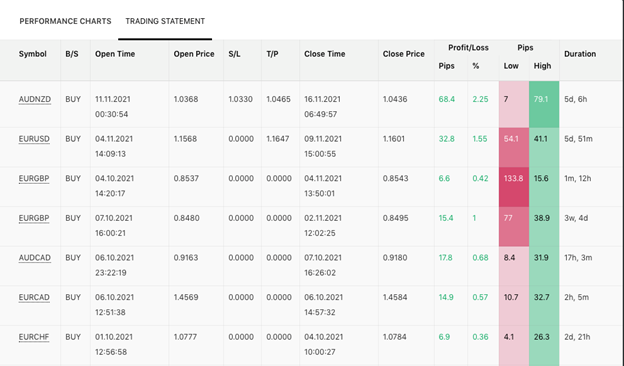Click the High pips sub-header
The width and height of the screenshot is (624, 366).
pos(542,66)
